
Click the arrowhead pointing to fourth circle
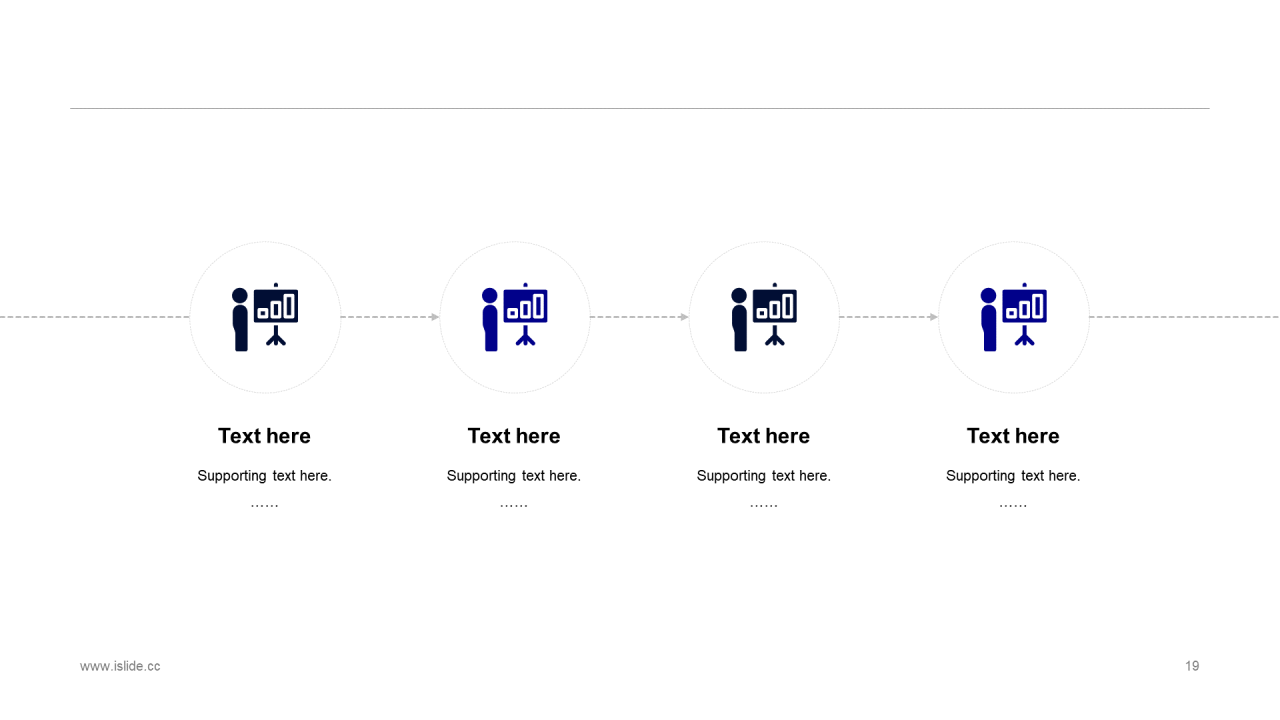click(x=934, y=317)
